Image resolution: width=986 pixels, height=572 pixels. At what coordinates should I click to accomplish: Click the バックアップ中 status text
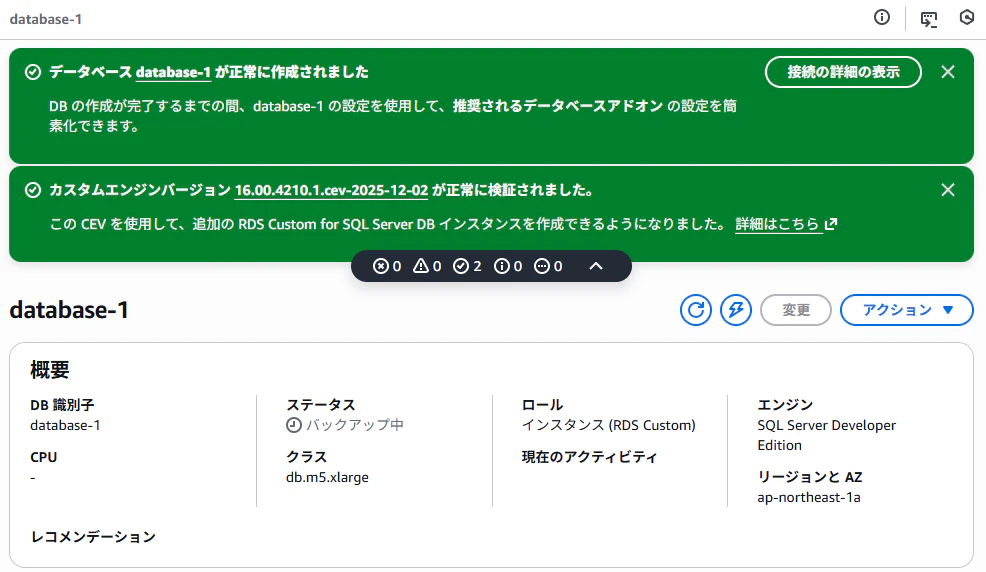pos(355,426)
